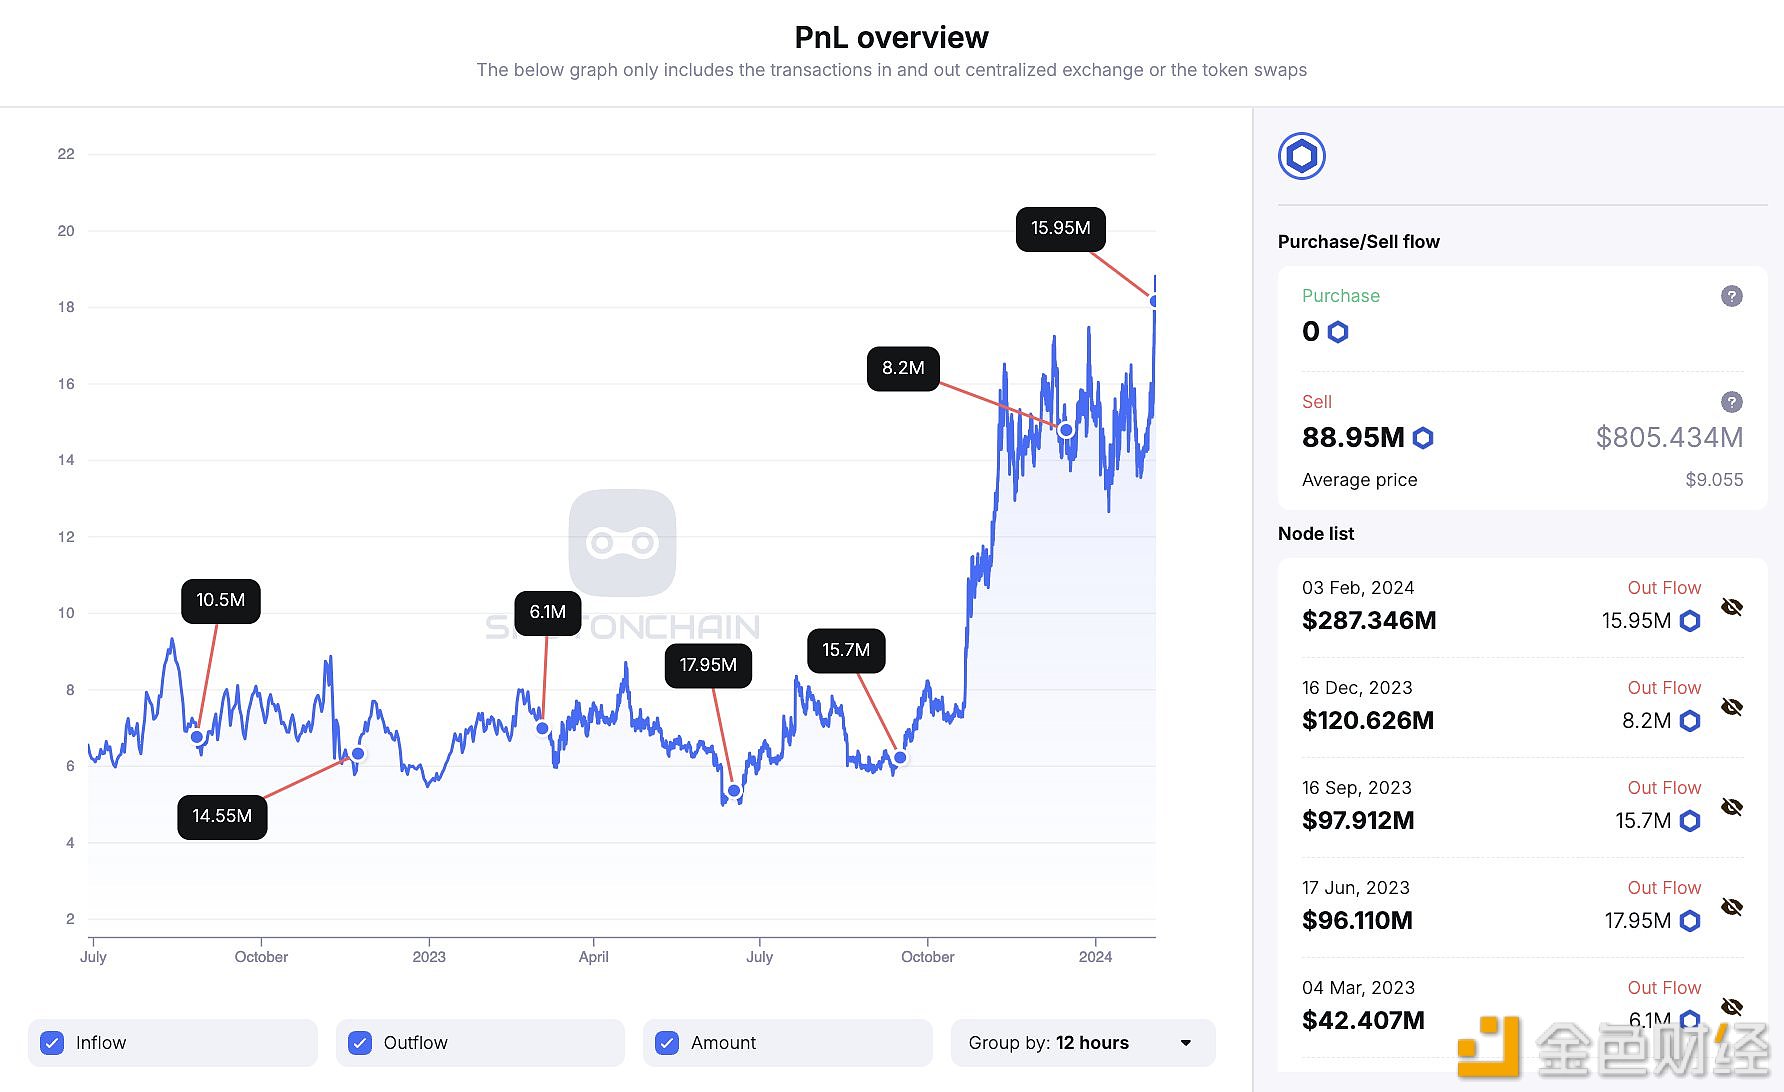Click token icon beside 15.7M in node list
This screenshot has height=1092, width=1784.
(1690, 821)
